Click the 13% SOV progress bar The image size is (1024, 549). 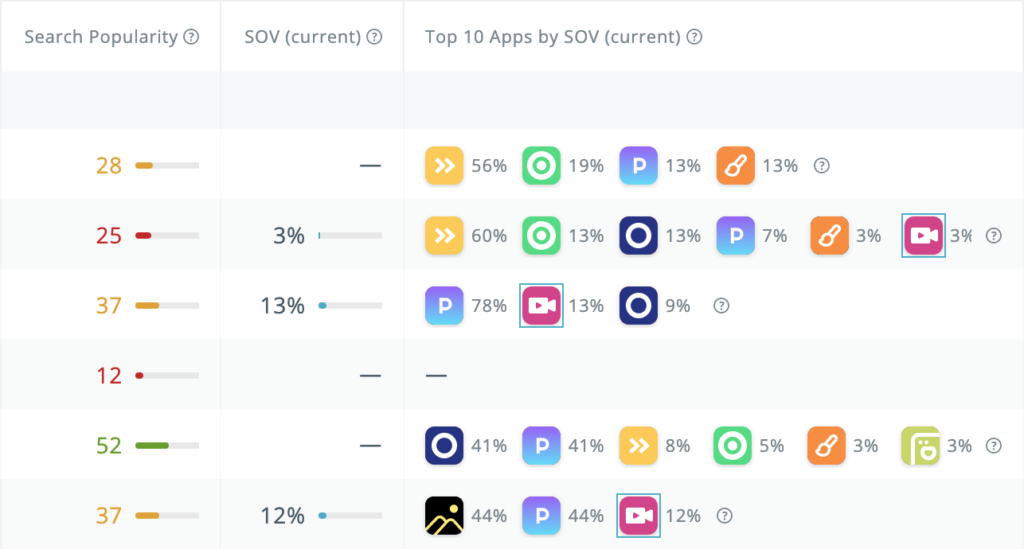tap(350, 306)
